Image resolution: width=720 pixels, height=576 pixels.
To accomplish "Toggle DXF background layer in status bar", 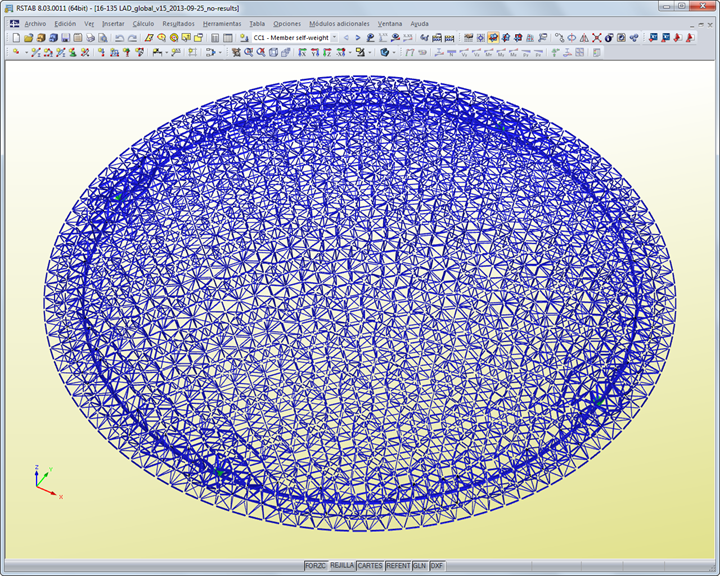I will [437, 565].
